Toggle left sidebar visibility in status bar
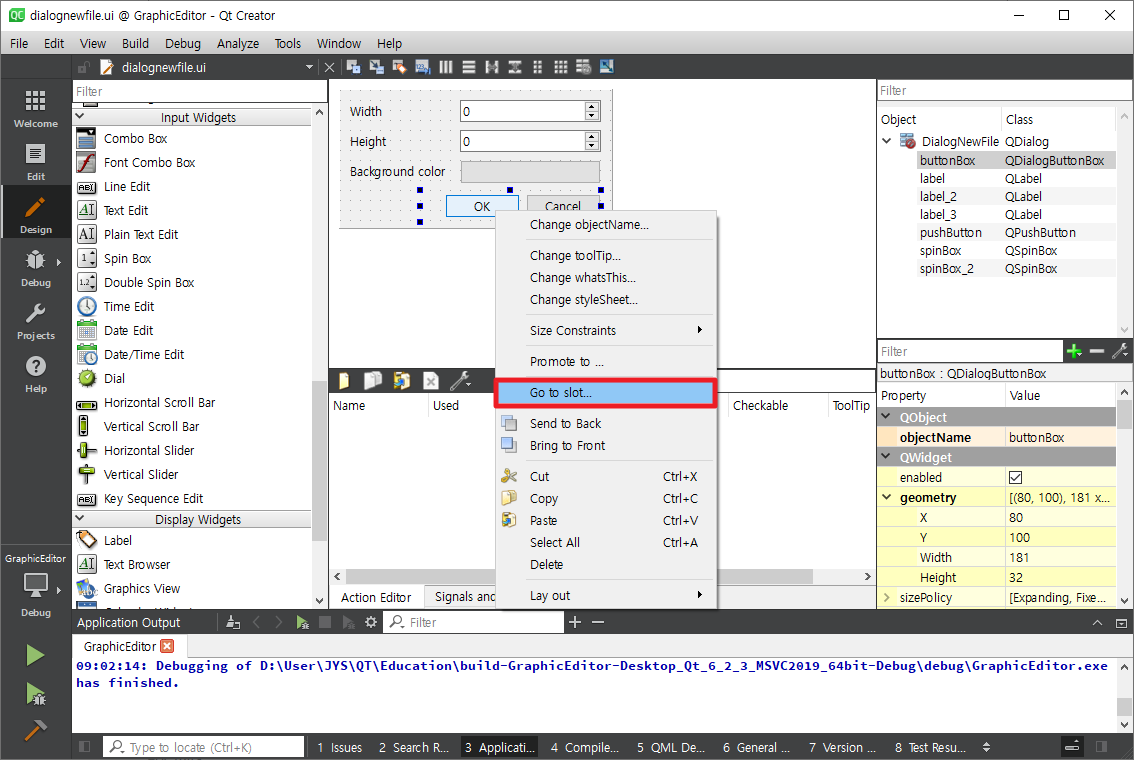 pos(85,747)
